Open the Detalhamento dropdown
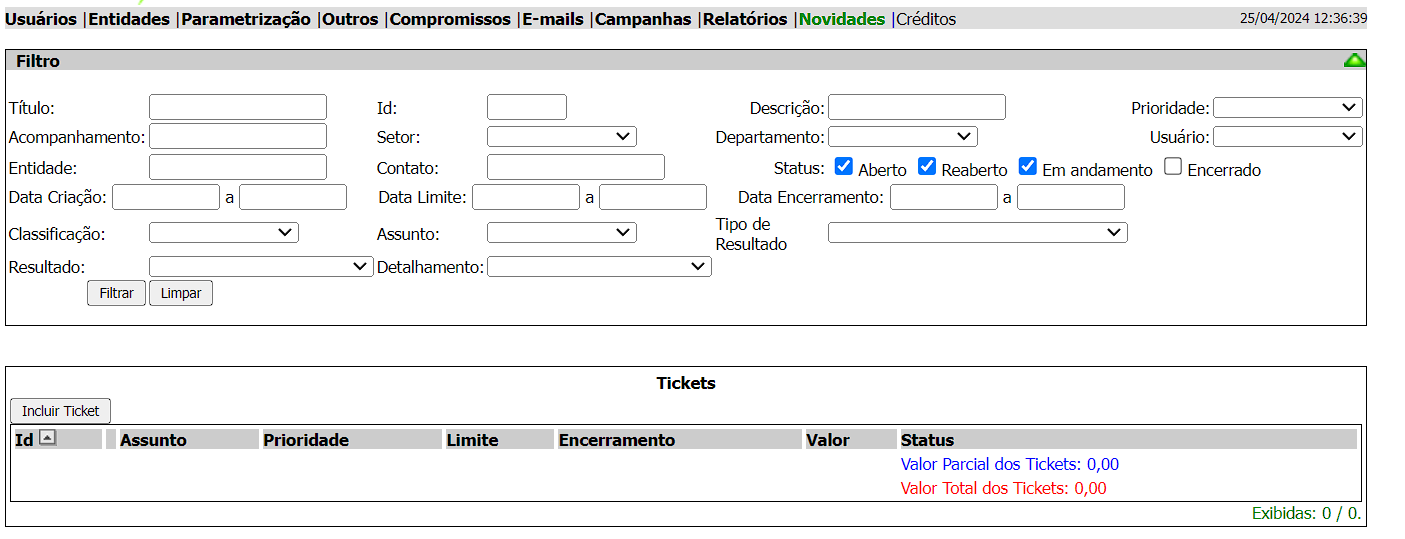Image resolution: width=1405 pixels, height=539 pixels. 599,267
